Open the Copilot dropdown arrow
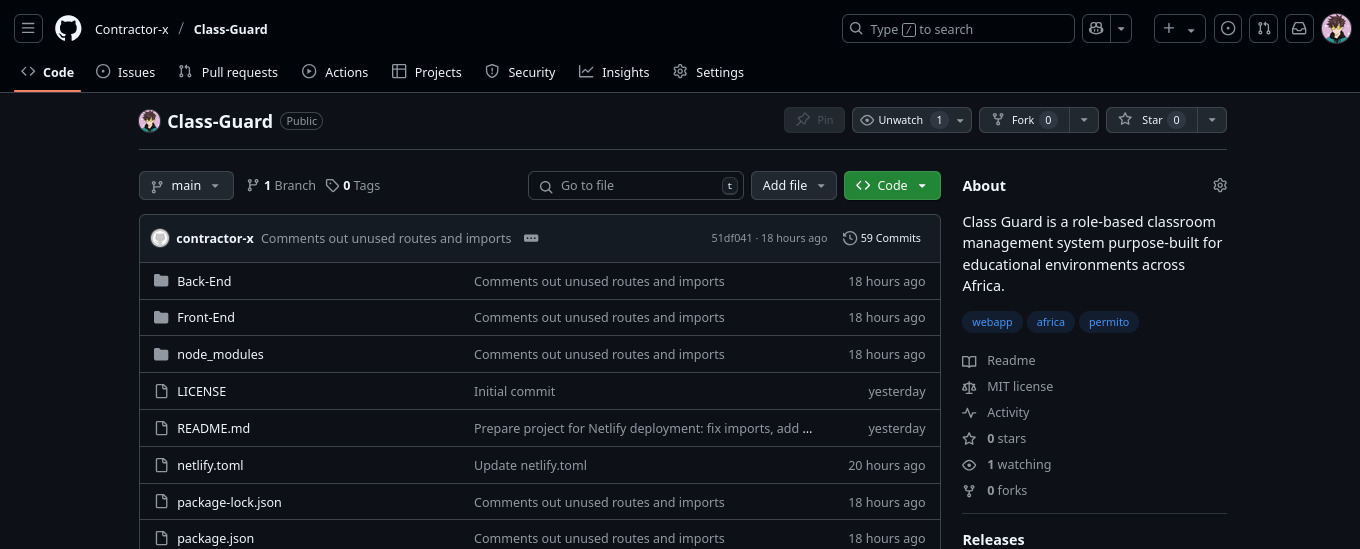 [1122, 29]
